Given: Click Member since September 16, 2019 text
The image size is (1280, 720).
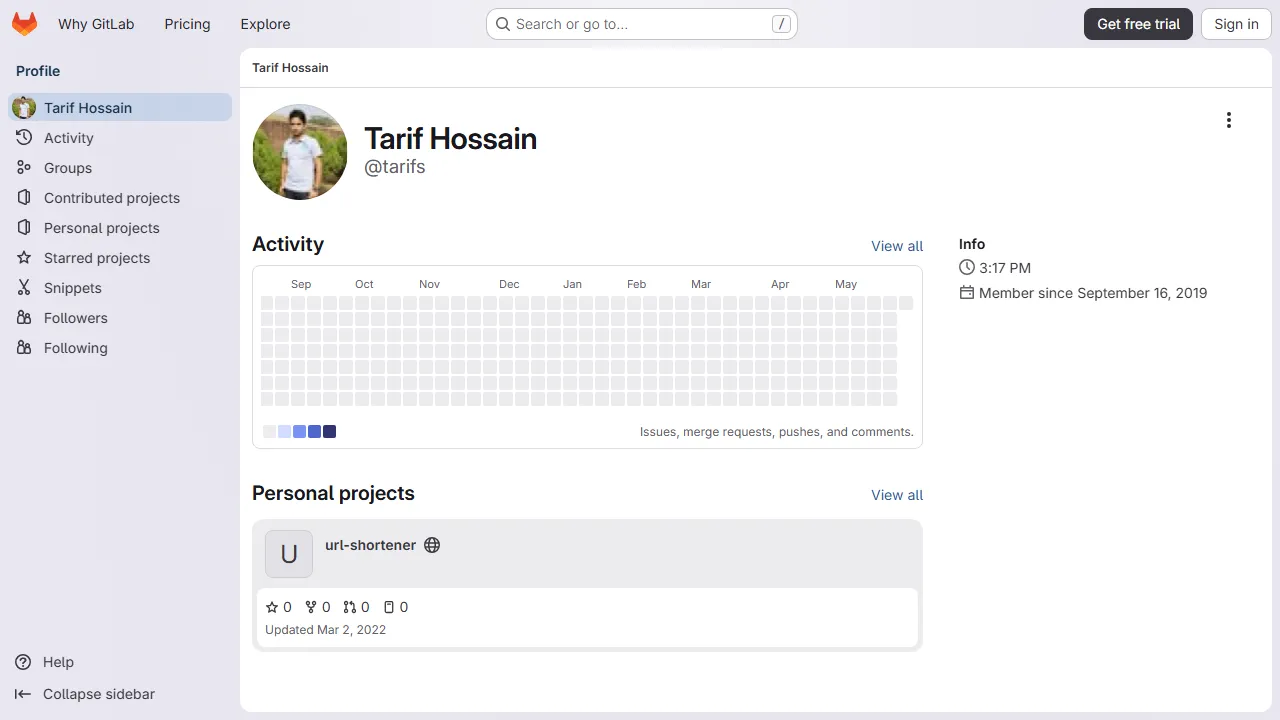Looking at the screenshot, I should click(x=1093, y=293).
